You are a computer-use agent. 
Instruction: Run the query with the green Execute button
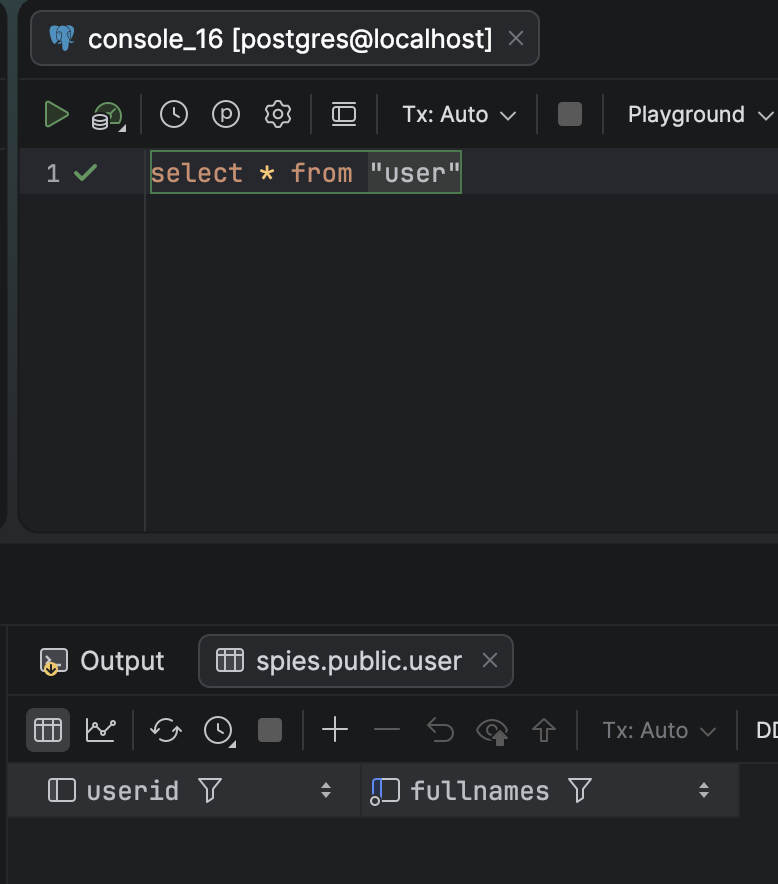click(56, 114)
